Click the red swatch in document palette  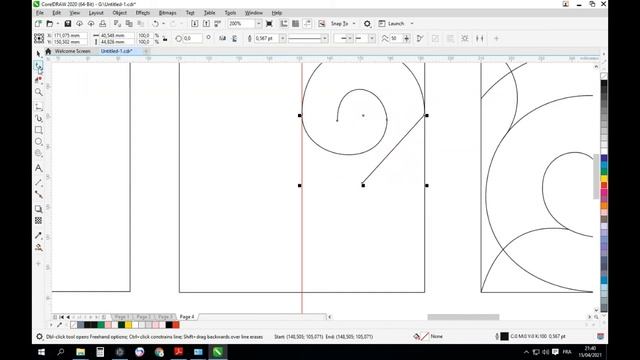176,325
